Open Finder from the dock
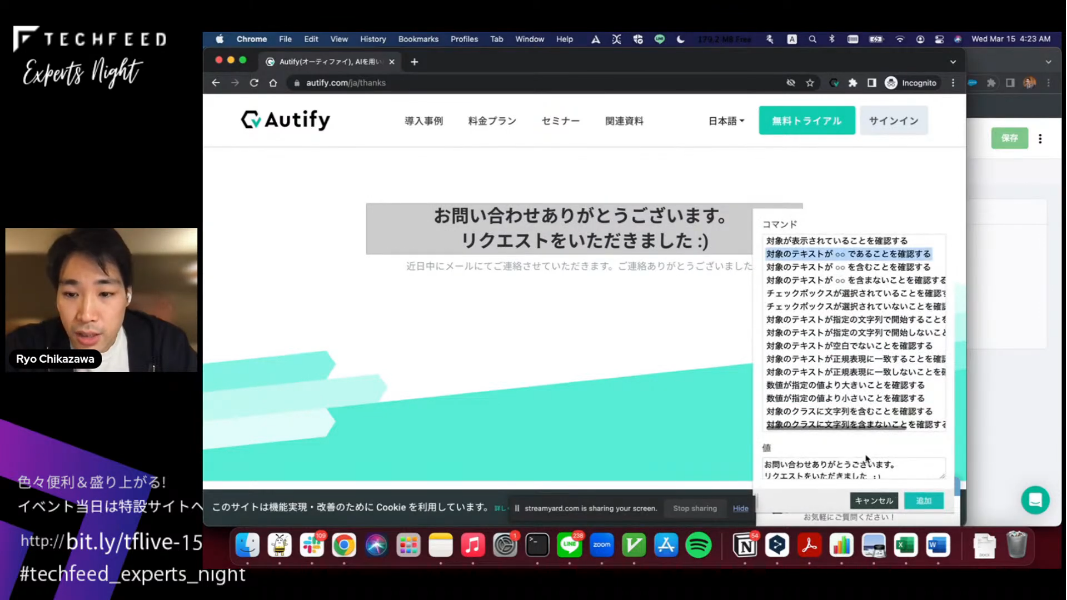Image resolution: width=1067 pixels, height=600 pixels. tap(247, 545)
